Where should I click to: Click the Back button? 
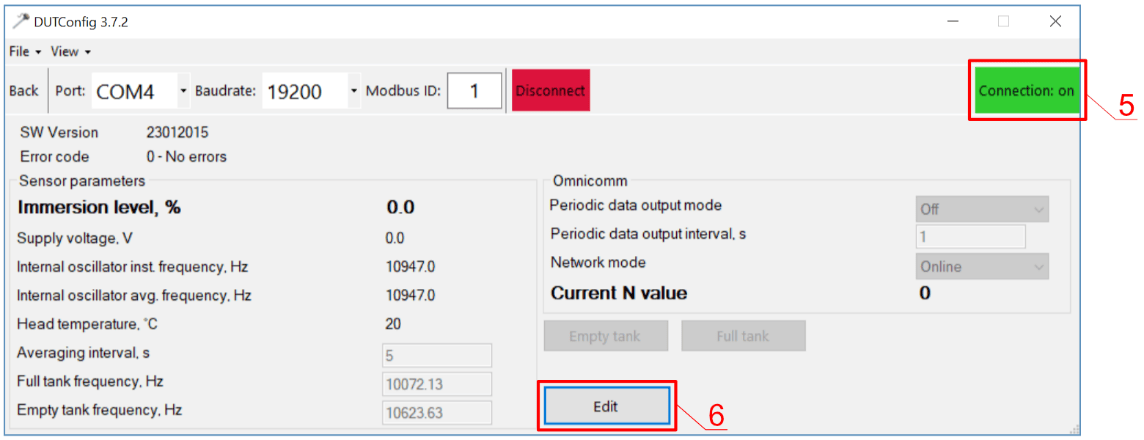(24, 91)
